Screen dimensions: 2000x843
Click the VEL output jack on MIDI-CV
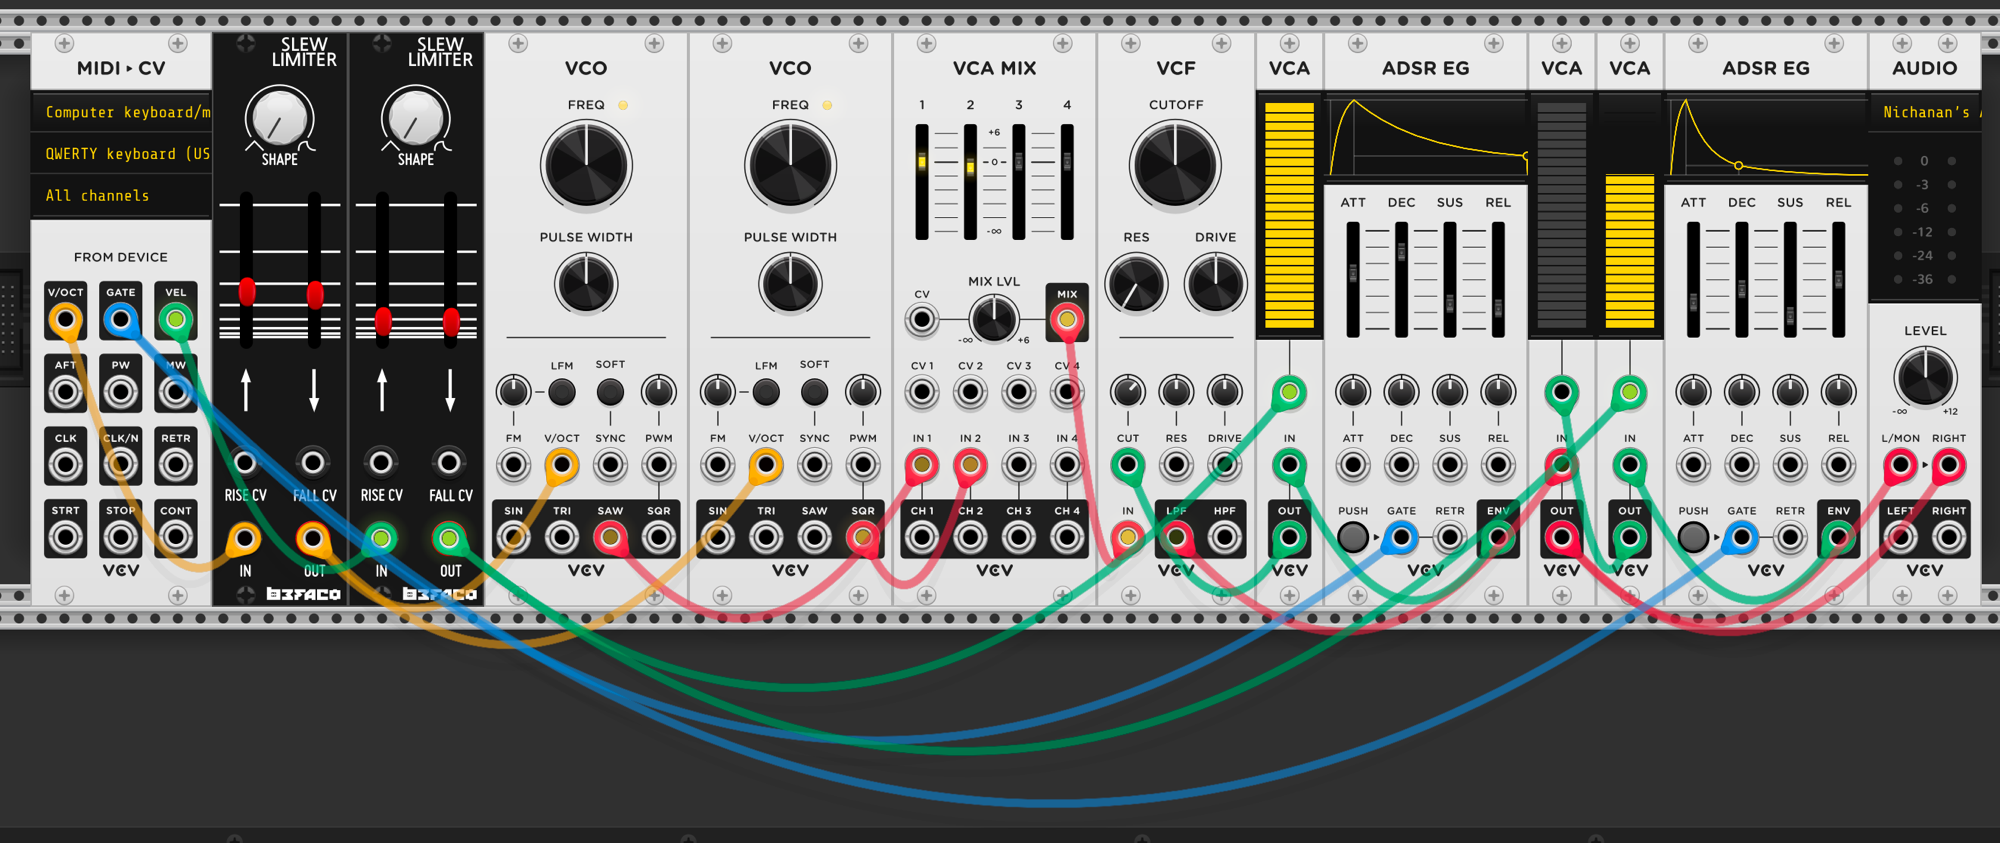click(x=176, y=320)
